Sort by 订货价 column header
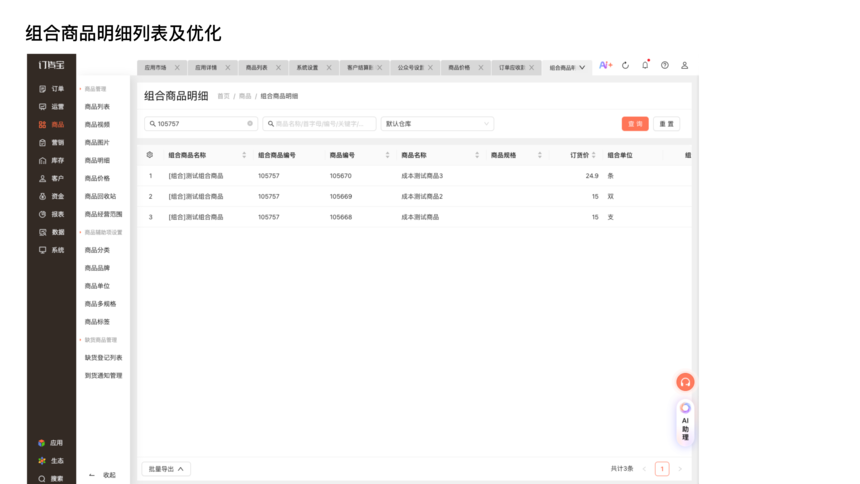860x484 pixels. point(580,155)
